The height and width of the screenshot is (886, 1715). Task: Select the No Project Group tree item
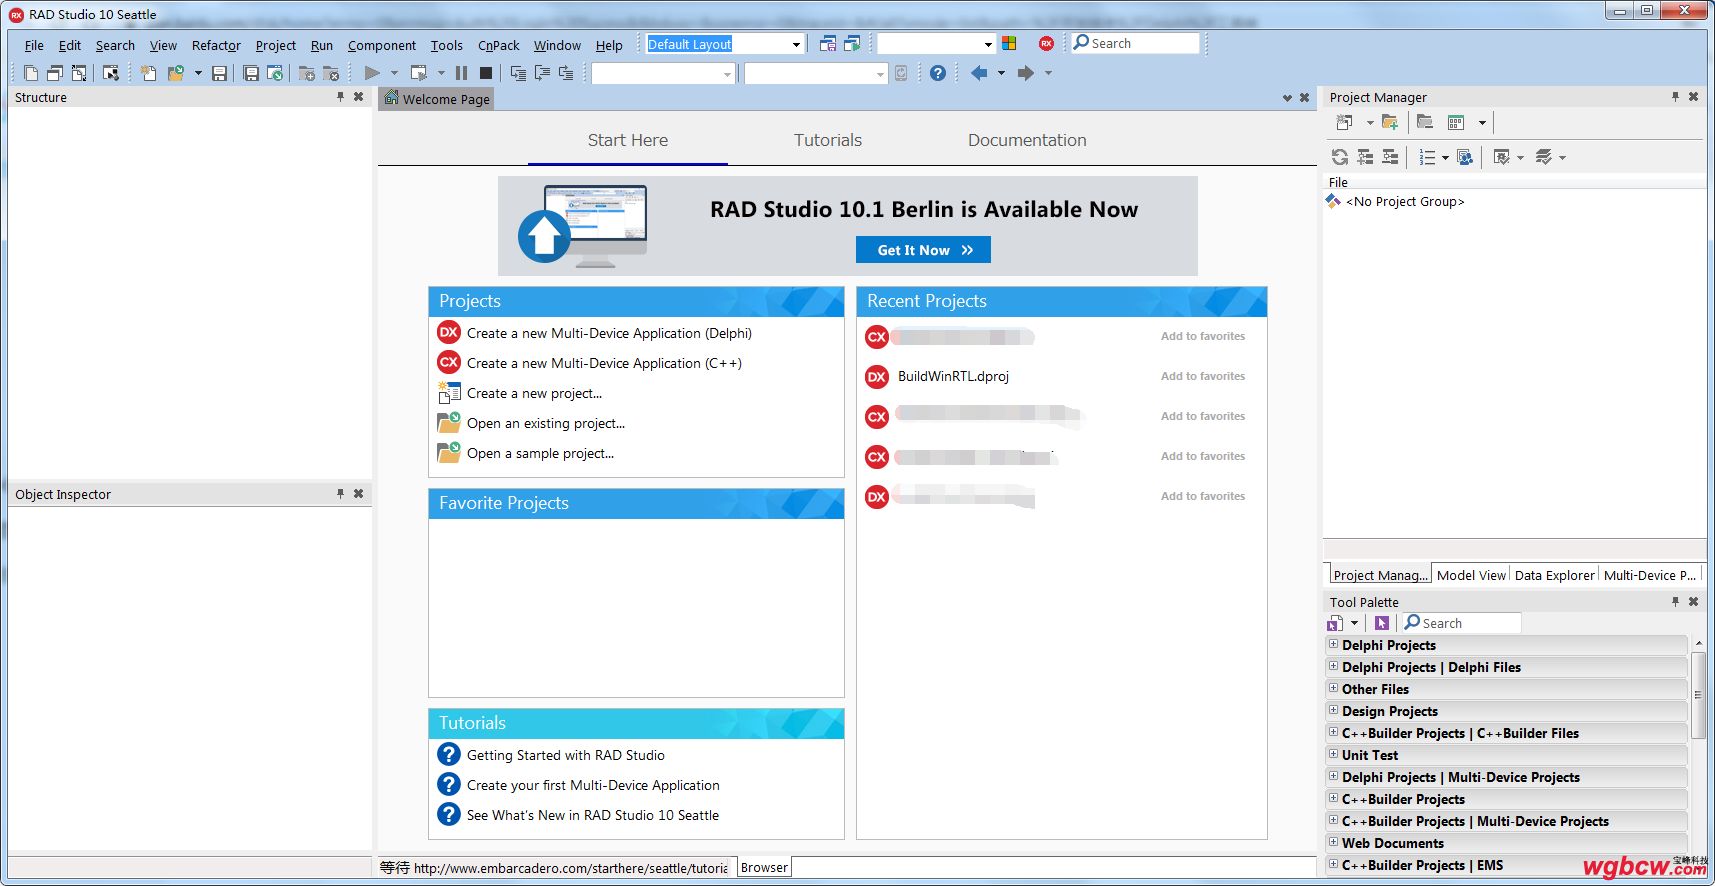[x=1405, y=201]
